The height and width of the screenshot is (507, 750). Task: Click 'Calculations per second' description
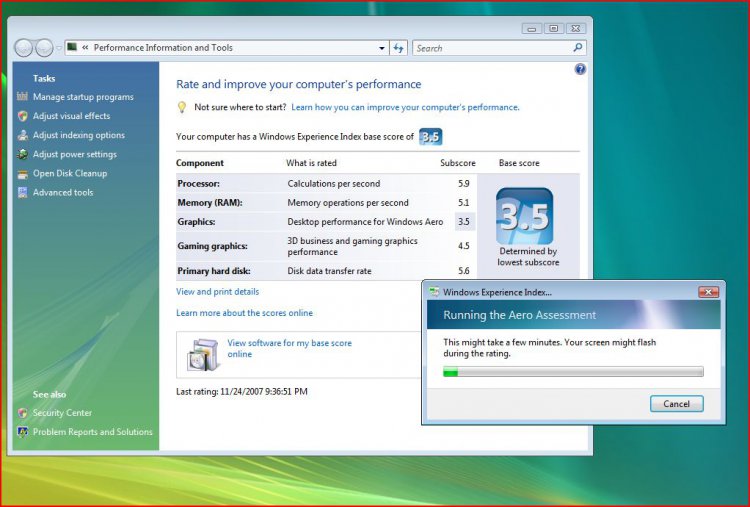pyautogui.click(x=334, y=184)
